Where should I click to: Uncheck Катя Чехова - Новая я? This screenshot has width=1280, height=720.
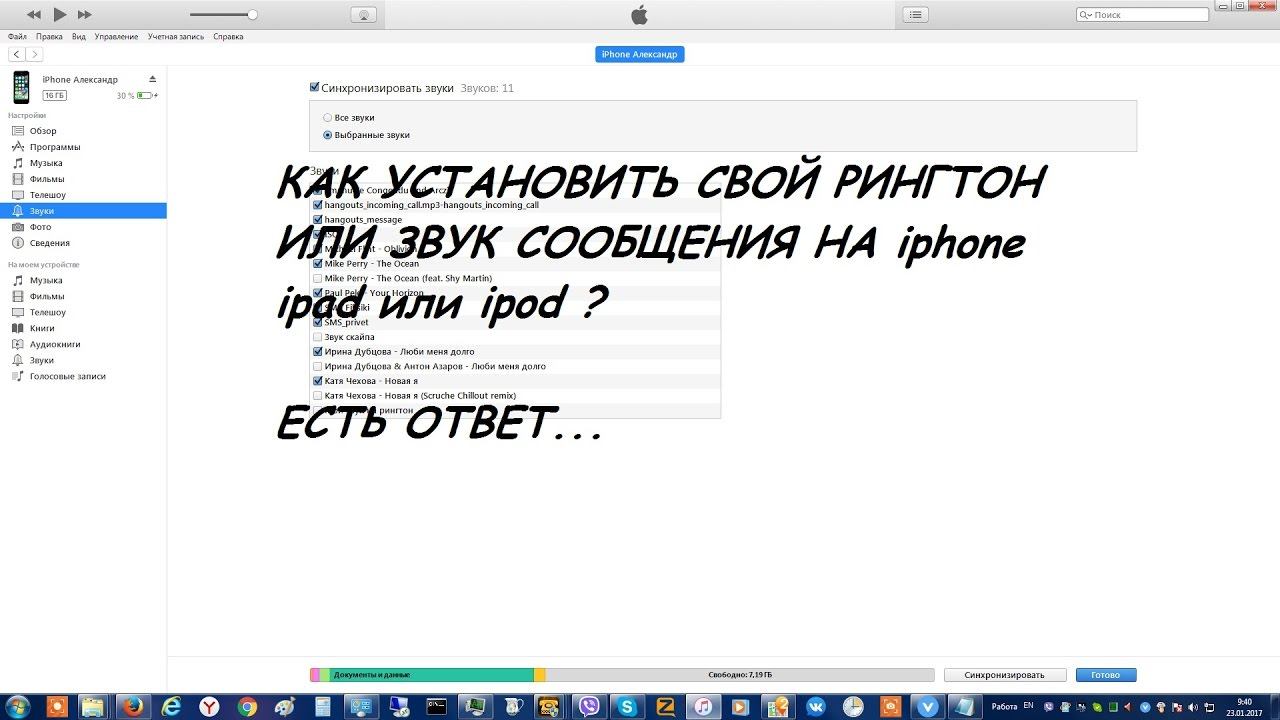[318, 381]
